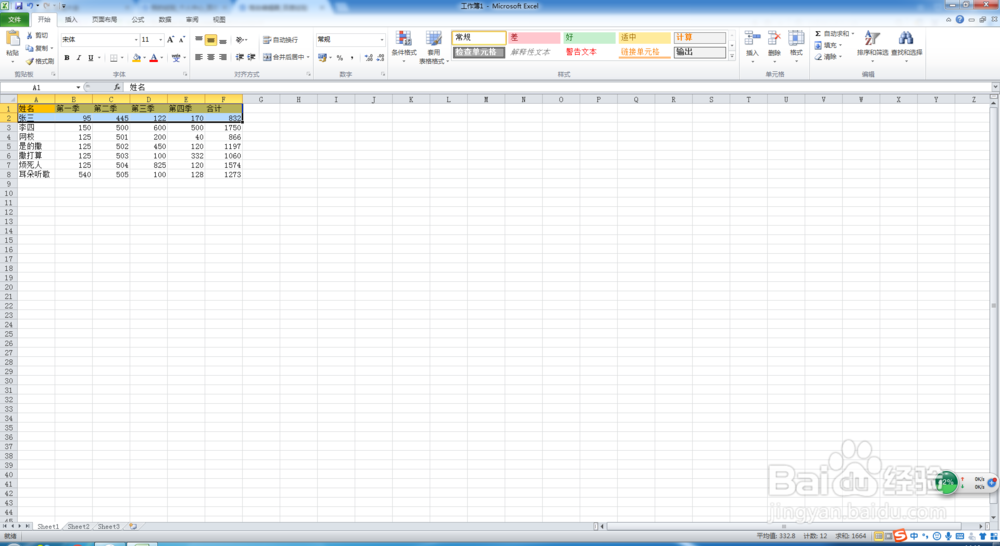1000x546 pixels.
Task: Open the File (文件) tab
Action: tap(14, 20)
